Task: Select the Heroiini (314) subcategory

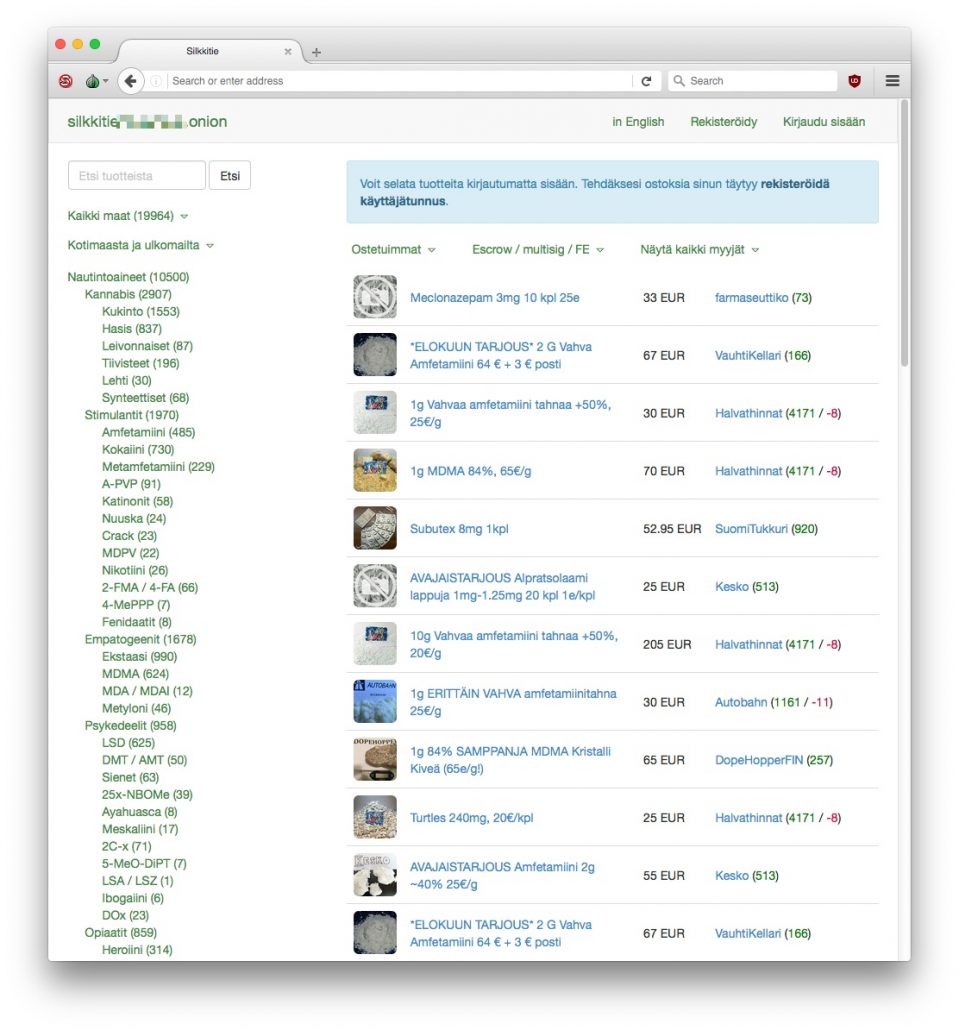Action: pos(137,950)
